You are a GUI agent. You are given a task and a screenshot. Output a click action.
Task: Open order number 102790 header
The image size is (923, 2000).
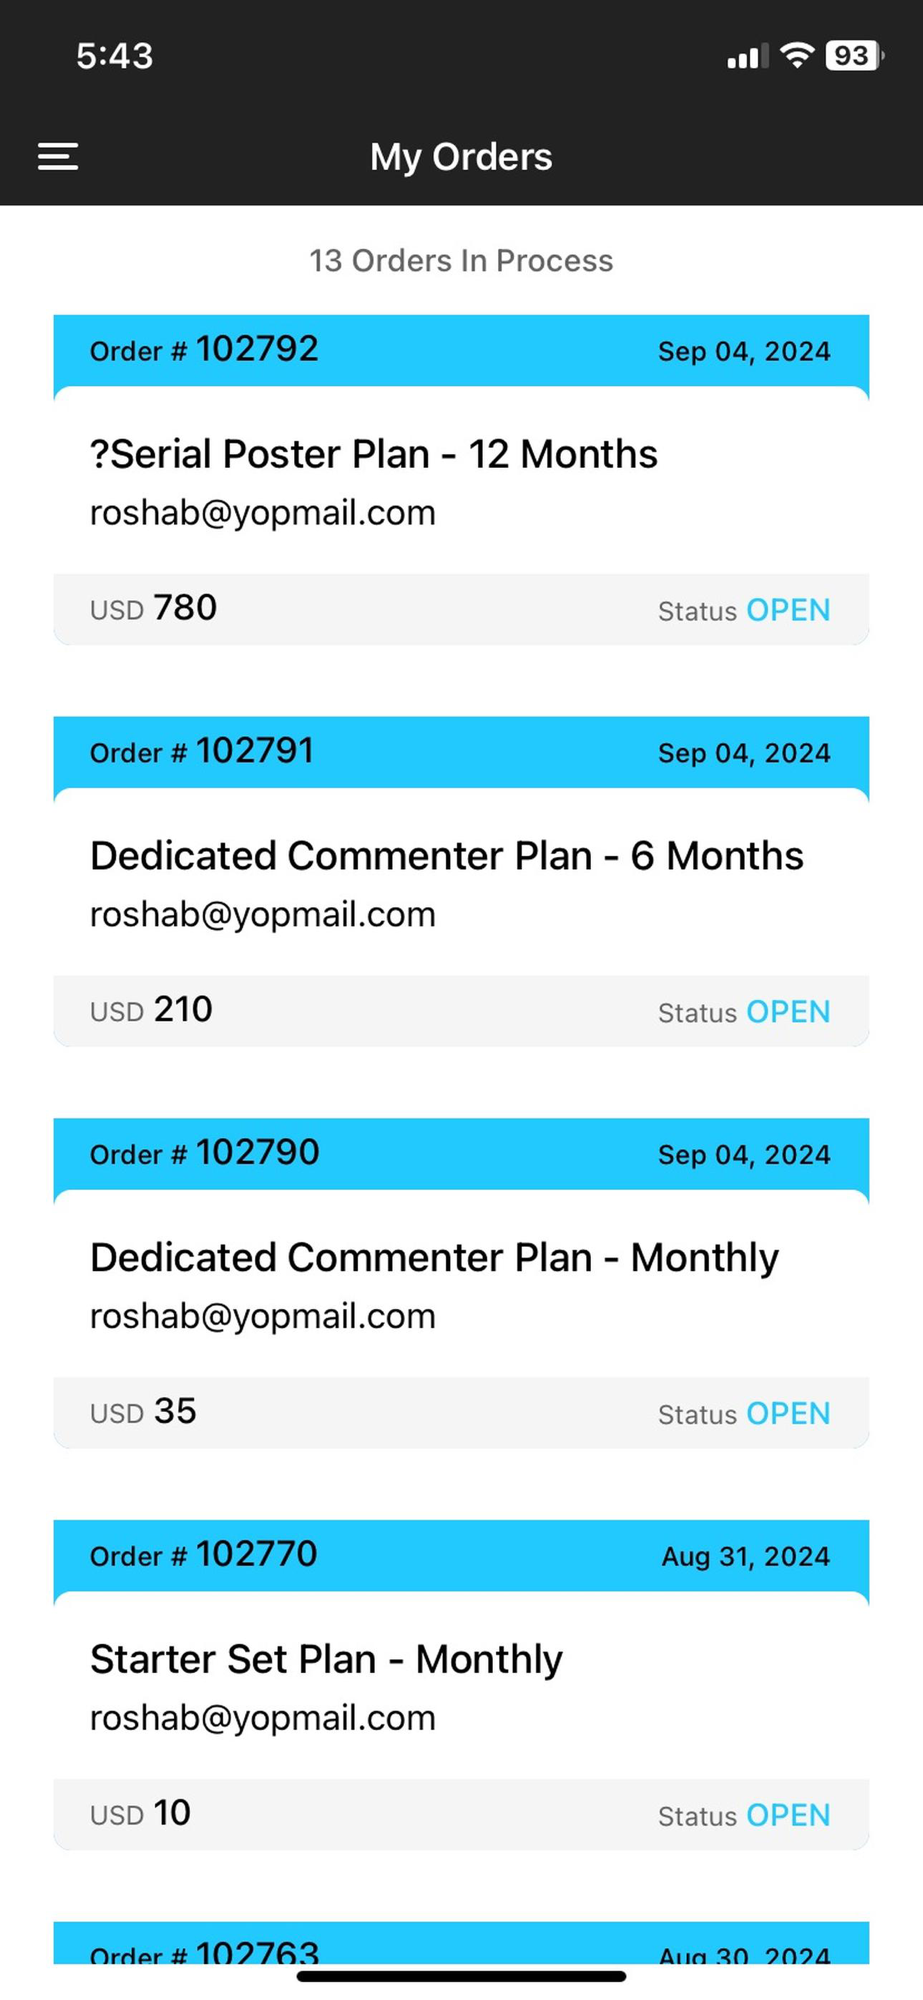461,1154
